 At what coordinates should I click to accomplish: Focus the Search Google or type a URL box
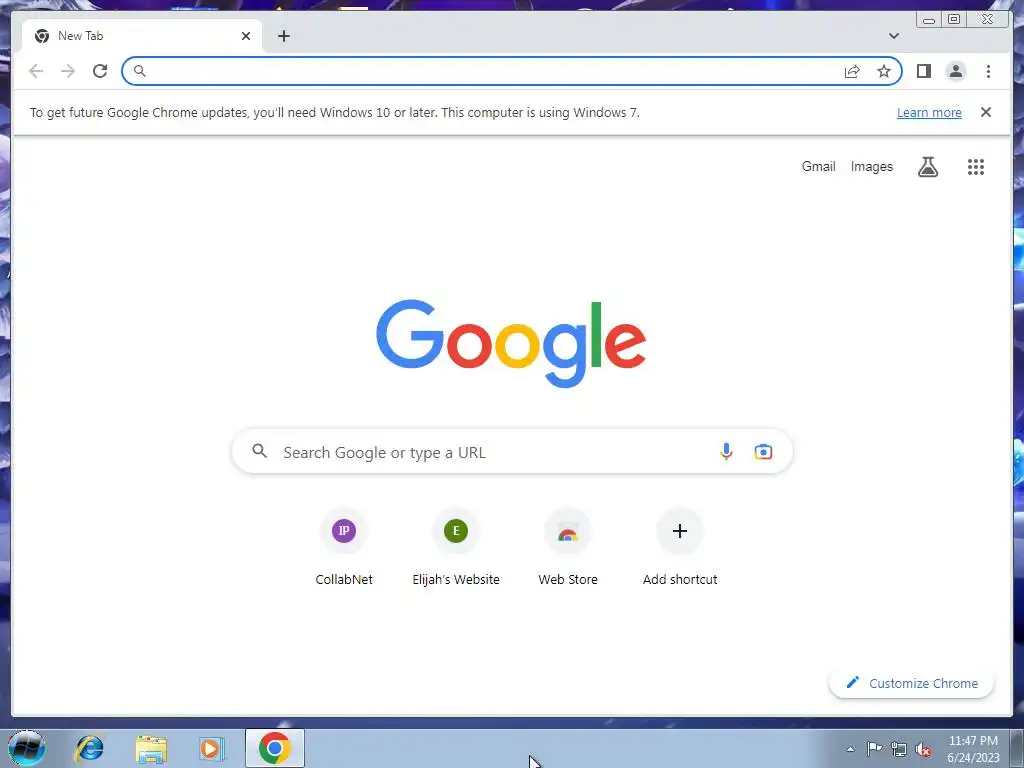tap(512, 452)
